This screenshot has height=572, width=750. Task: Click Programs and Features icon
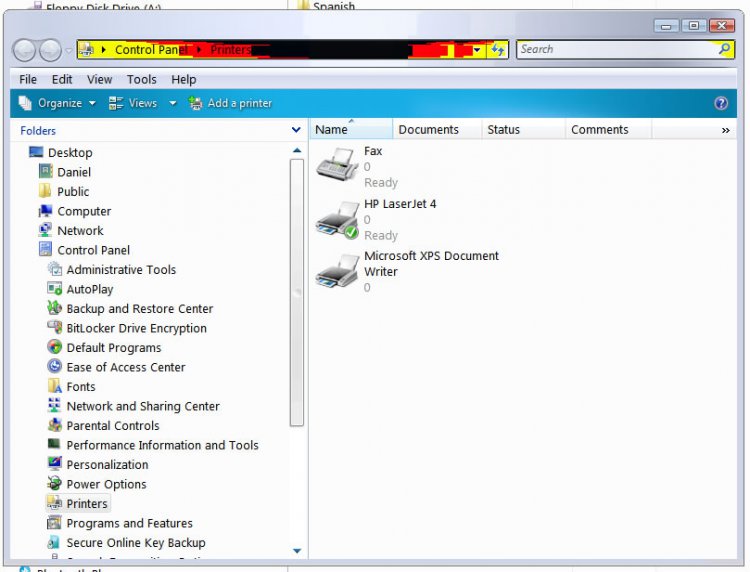tap(55, 522)
